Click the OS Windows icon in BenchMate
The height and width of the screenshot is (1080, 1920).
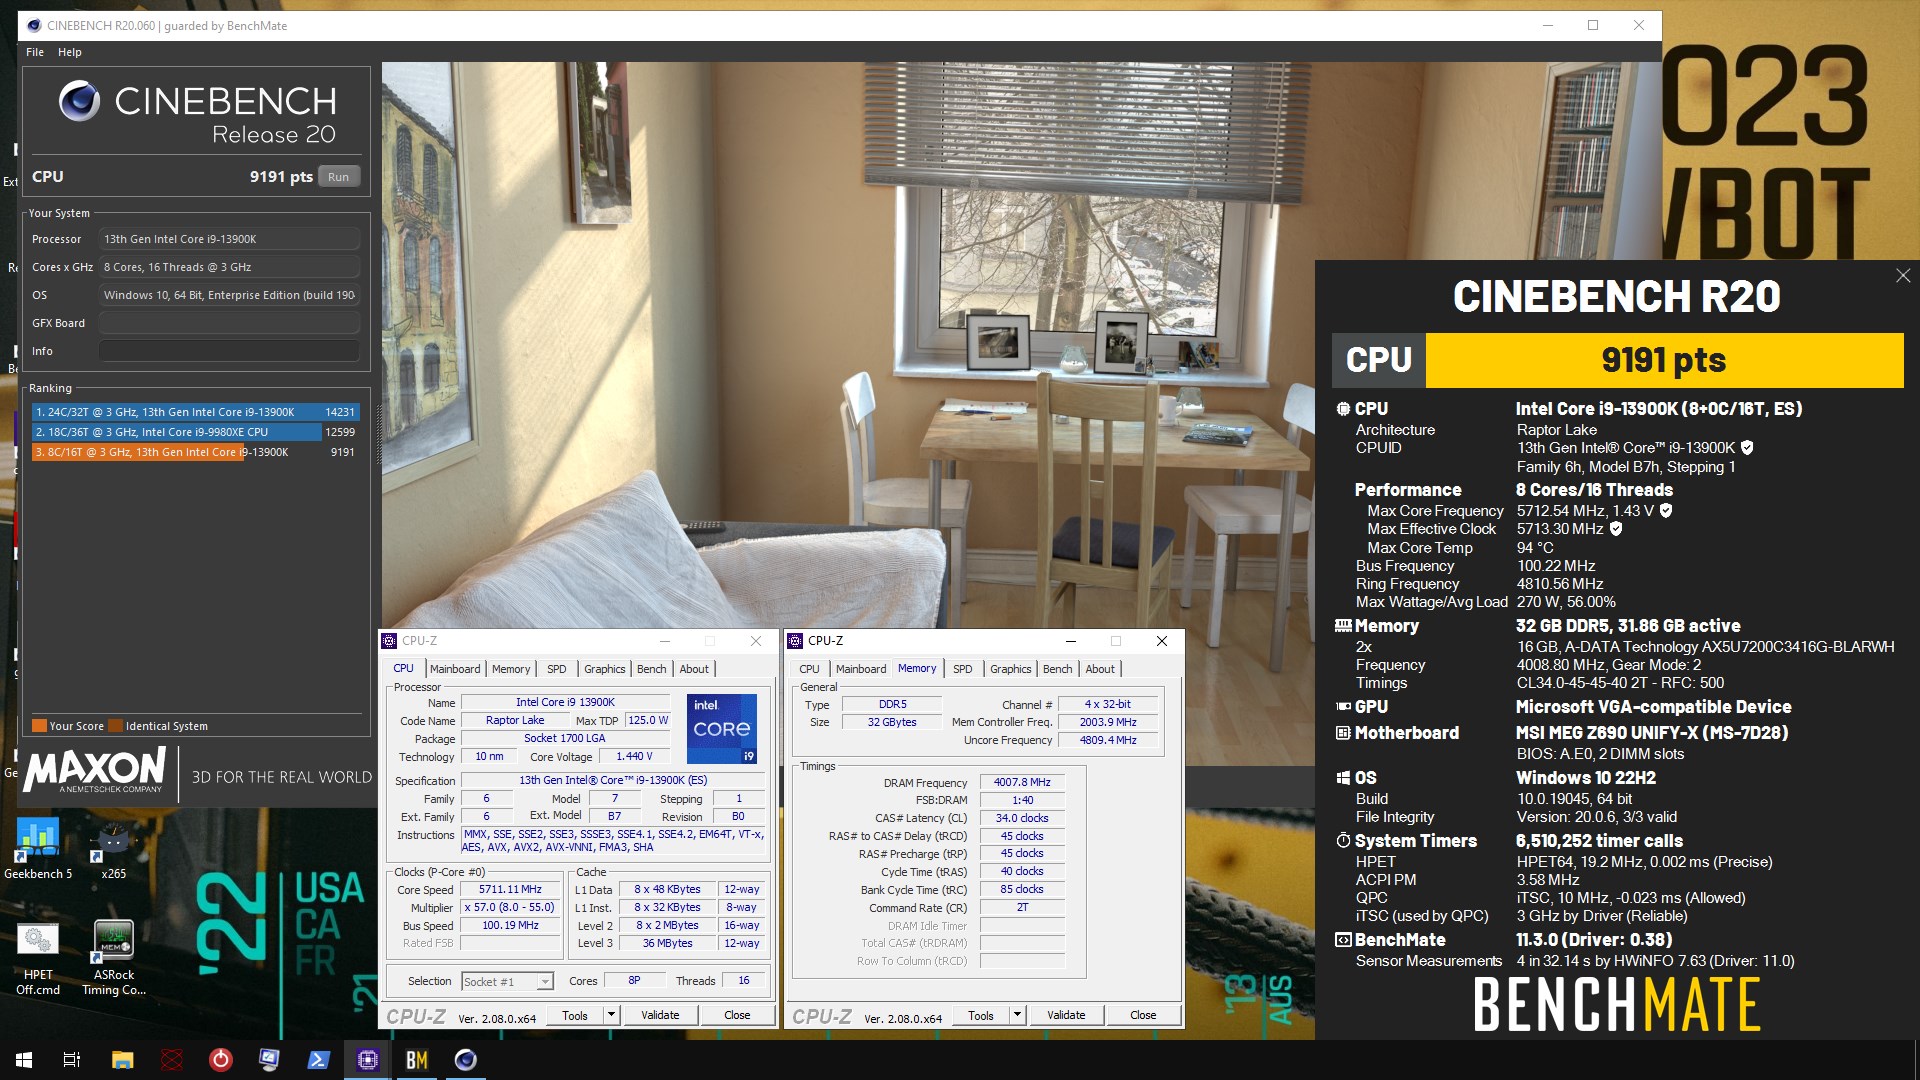pyautogui.click(x=1343, y=778)
